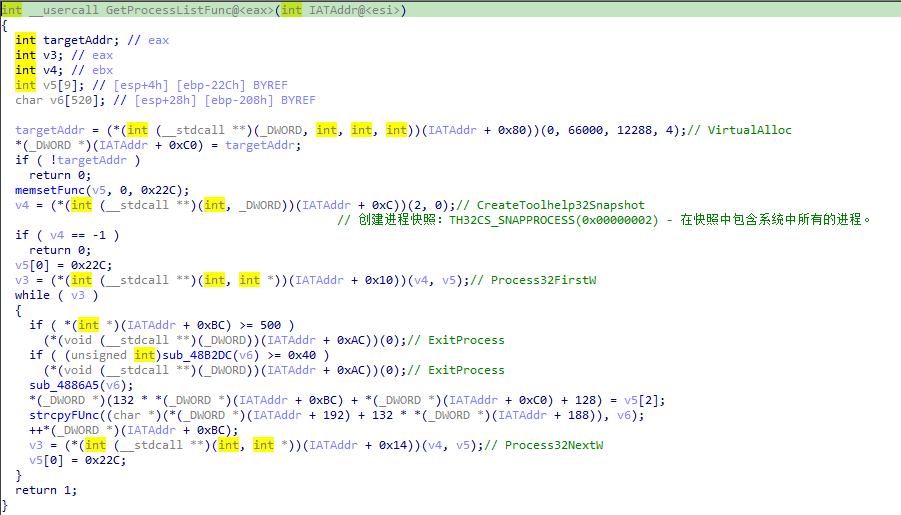Click the targetAddr variable declaration

[x=78, y=40]
